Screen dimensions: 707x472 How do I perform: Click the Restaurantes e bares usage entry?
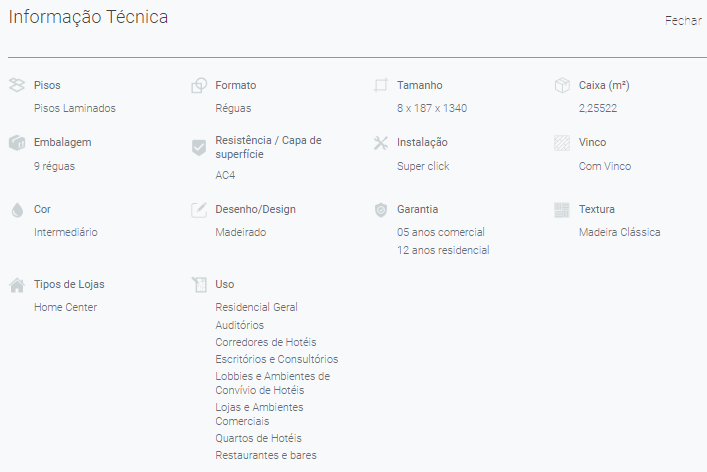tap(266, 455)
